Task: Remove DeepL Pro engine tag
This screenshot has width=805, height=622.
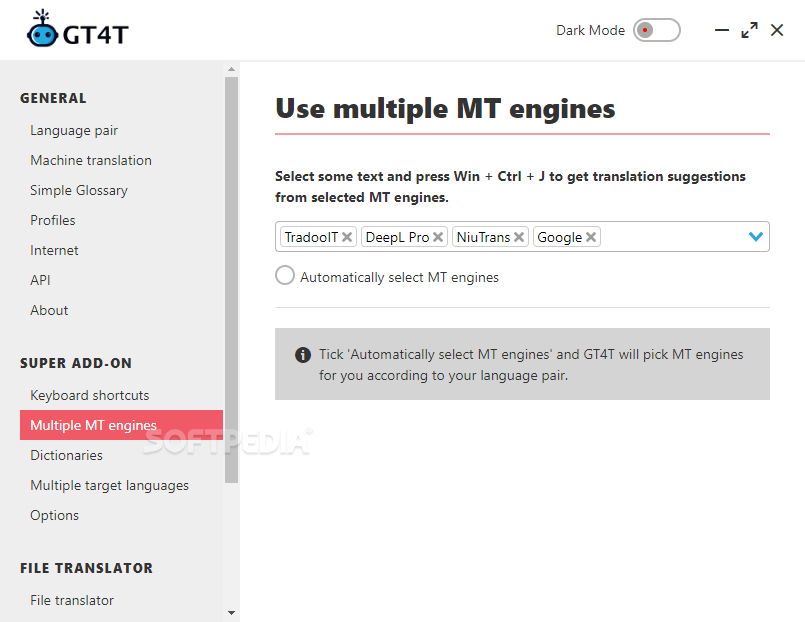Action: (438, 237)
